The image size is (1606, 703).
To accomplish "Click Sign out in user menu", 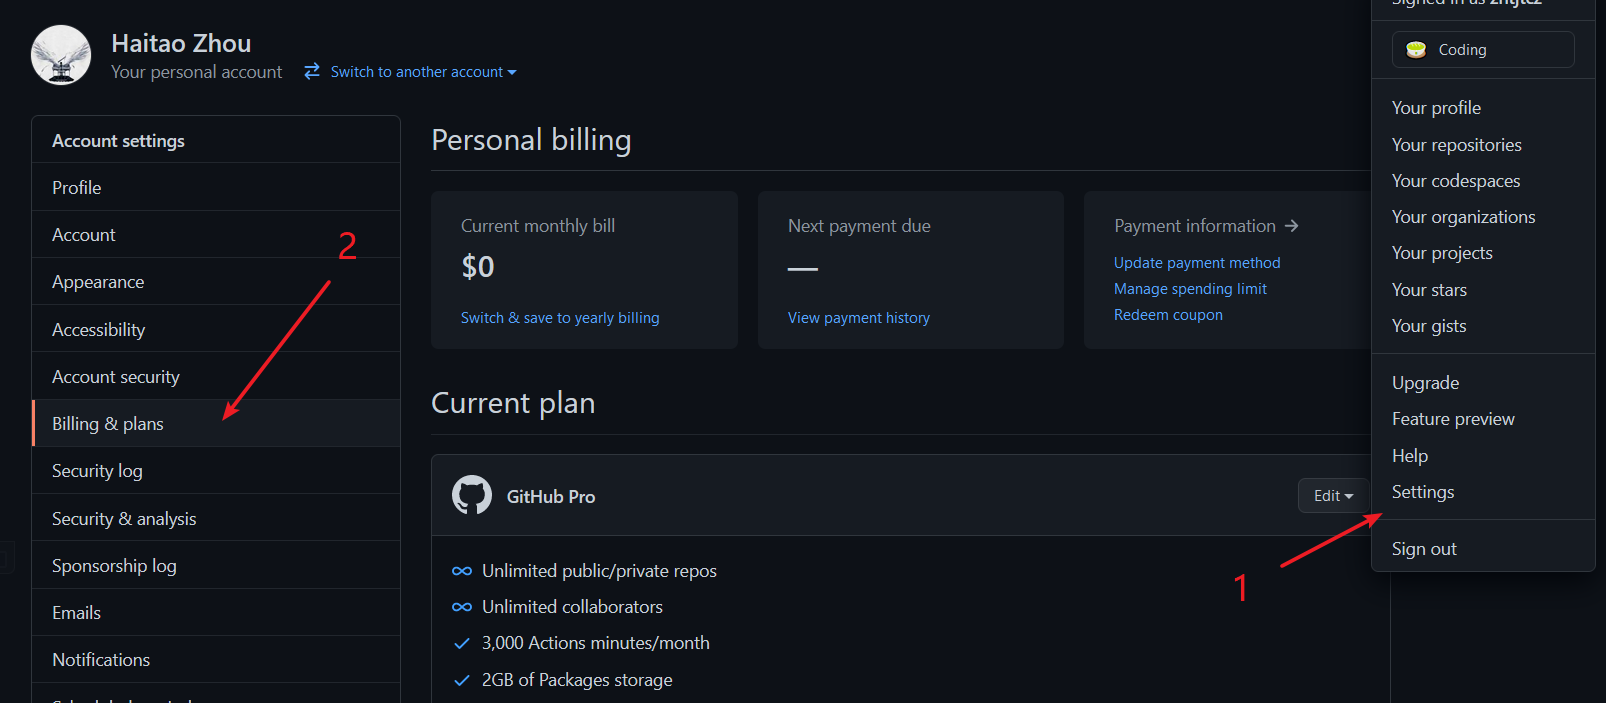I will [x=1483, y=549].
